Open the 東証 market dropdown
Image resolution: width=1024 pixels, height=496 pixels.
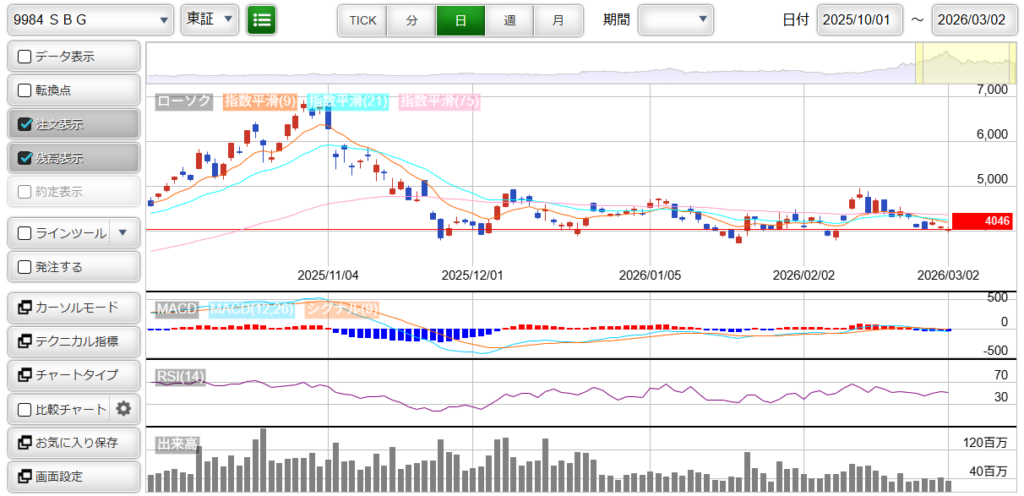pyautogui.click(x=210, y=19)
